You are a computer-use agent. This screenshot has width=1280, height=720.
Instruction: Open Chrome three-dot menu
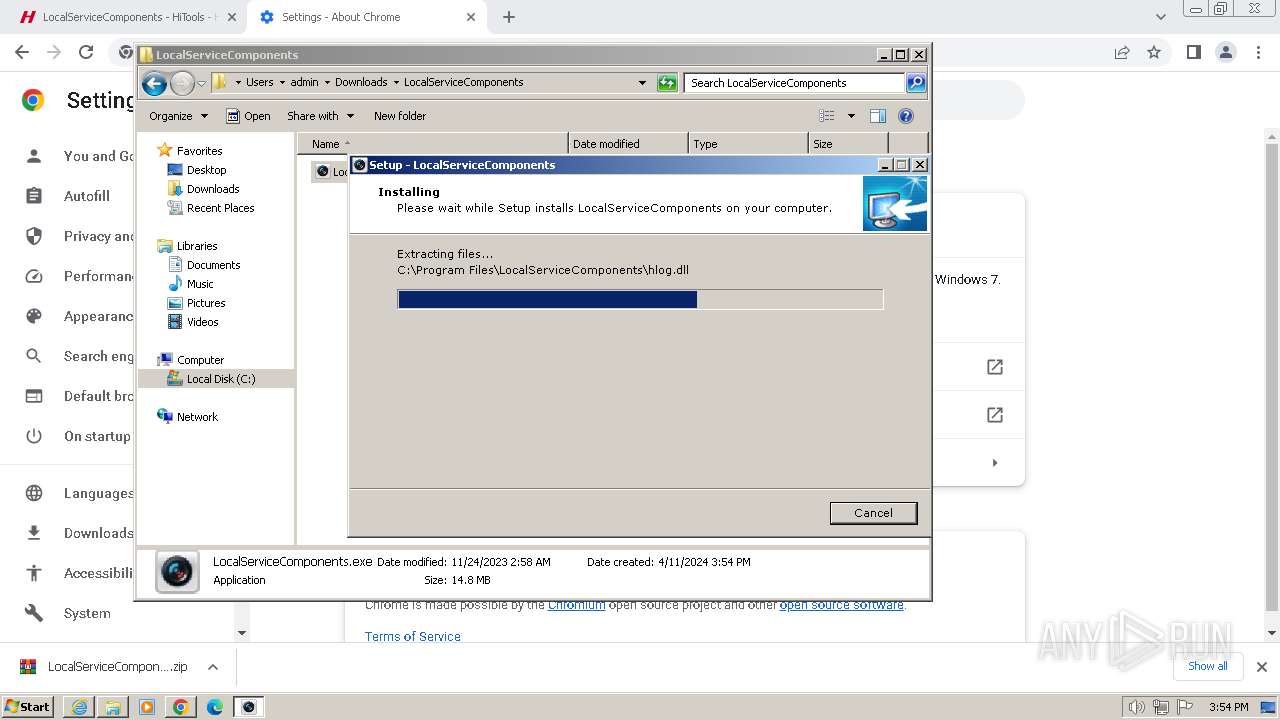click(1257, 52)
